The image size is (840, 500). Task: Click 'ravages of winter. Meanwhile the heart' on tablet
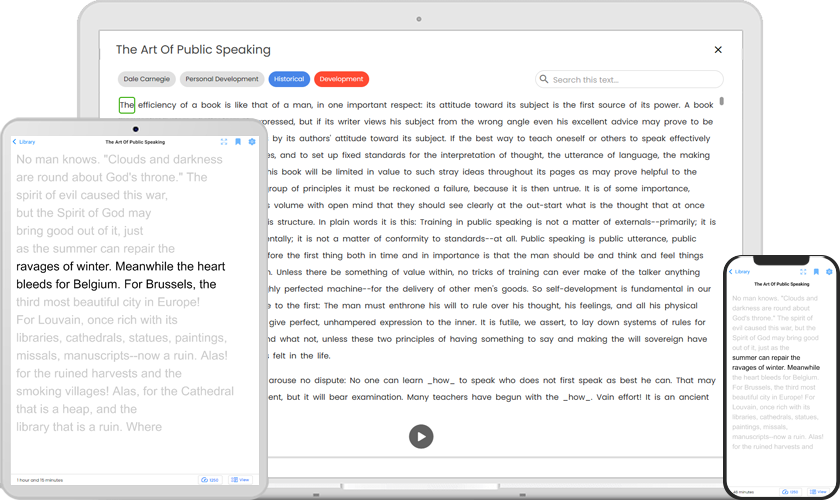pyautogui.click(x=121, y=266)
